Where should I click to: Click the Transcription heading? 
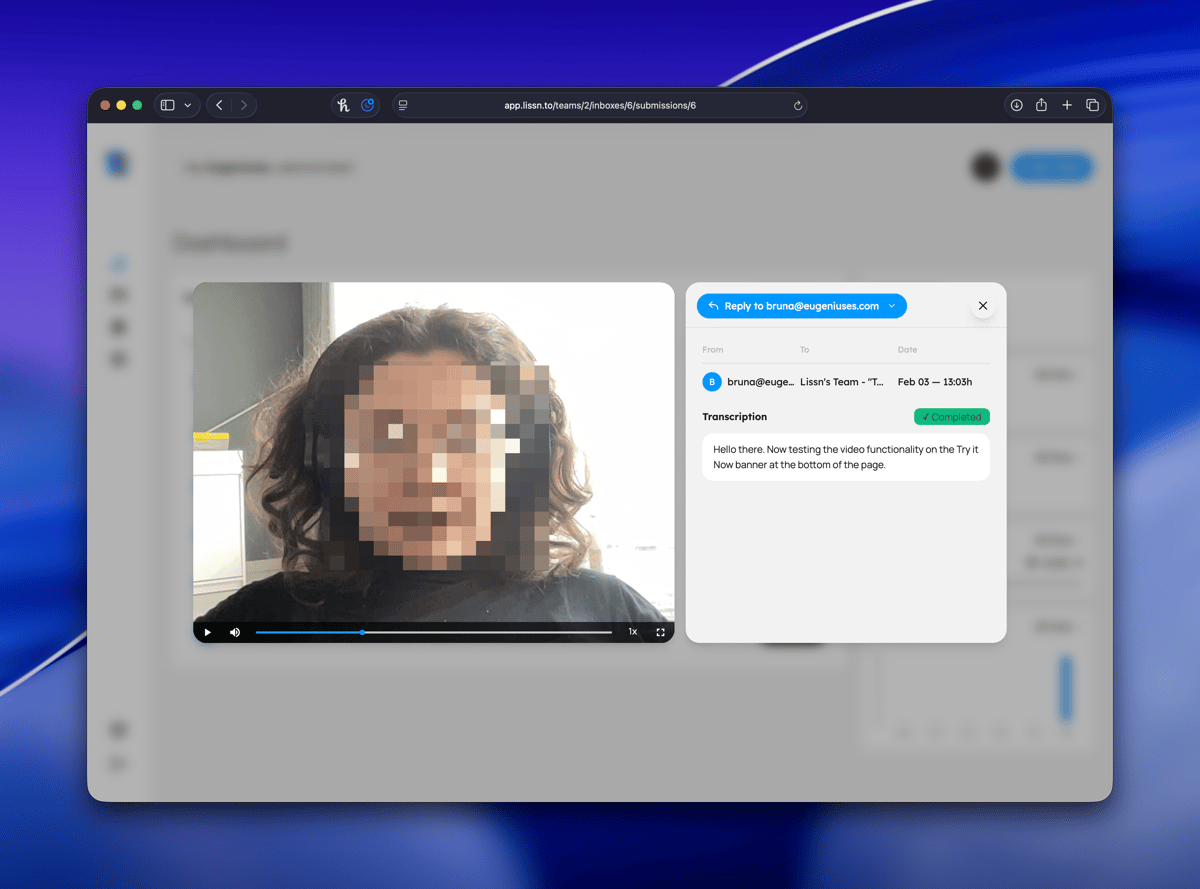(735, 417)
